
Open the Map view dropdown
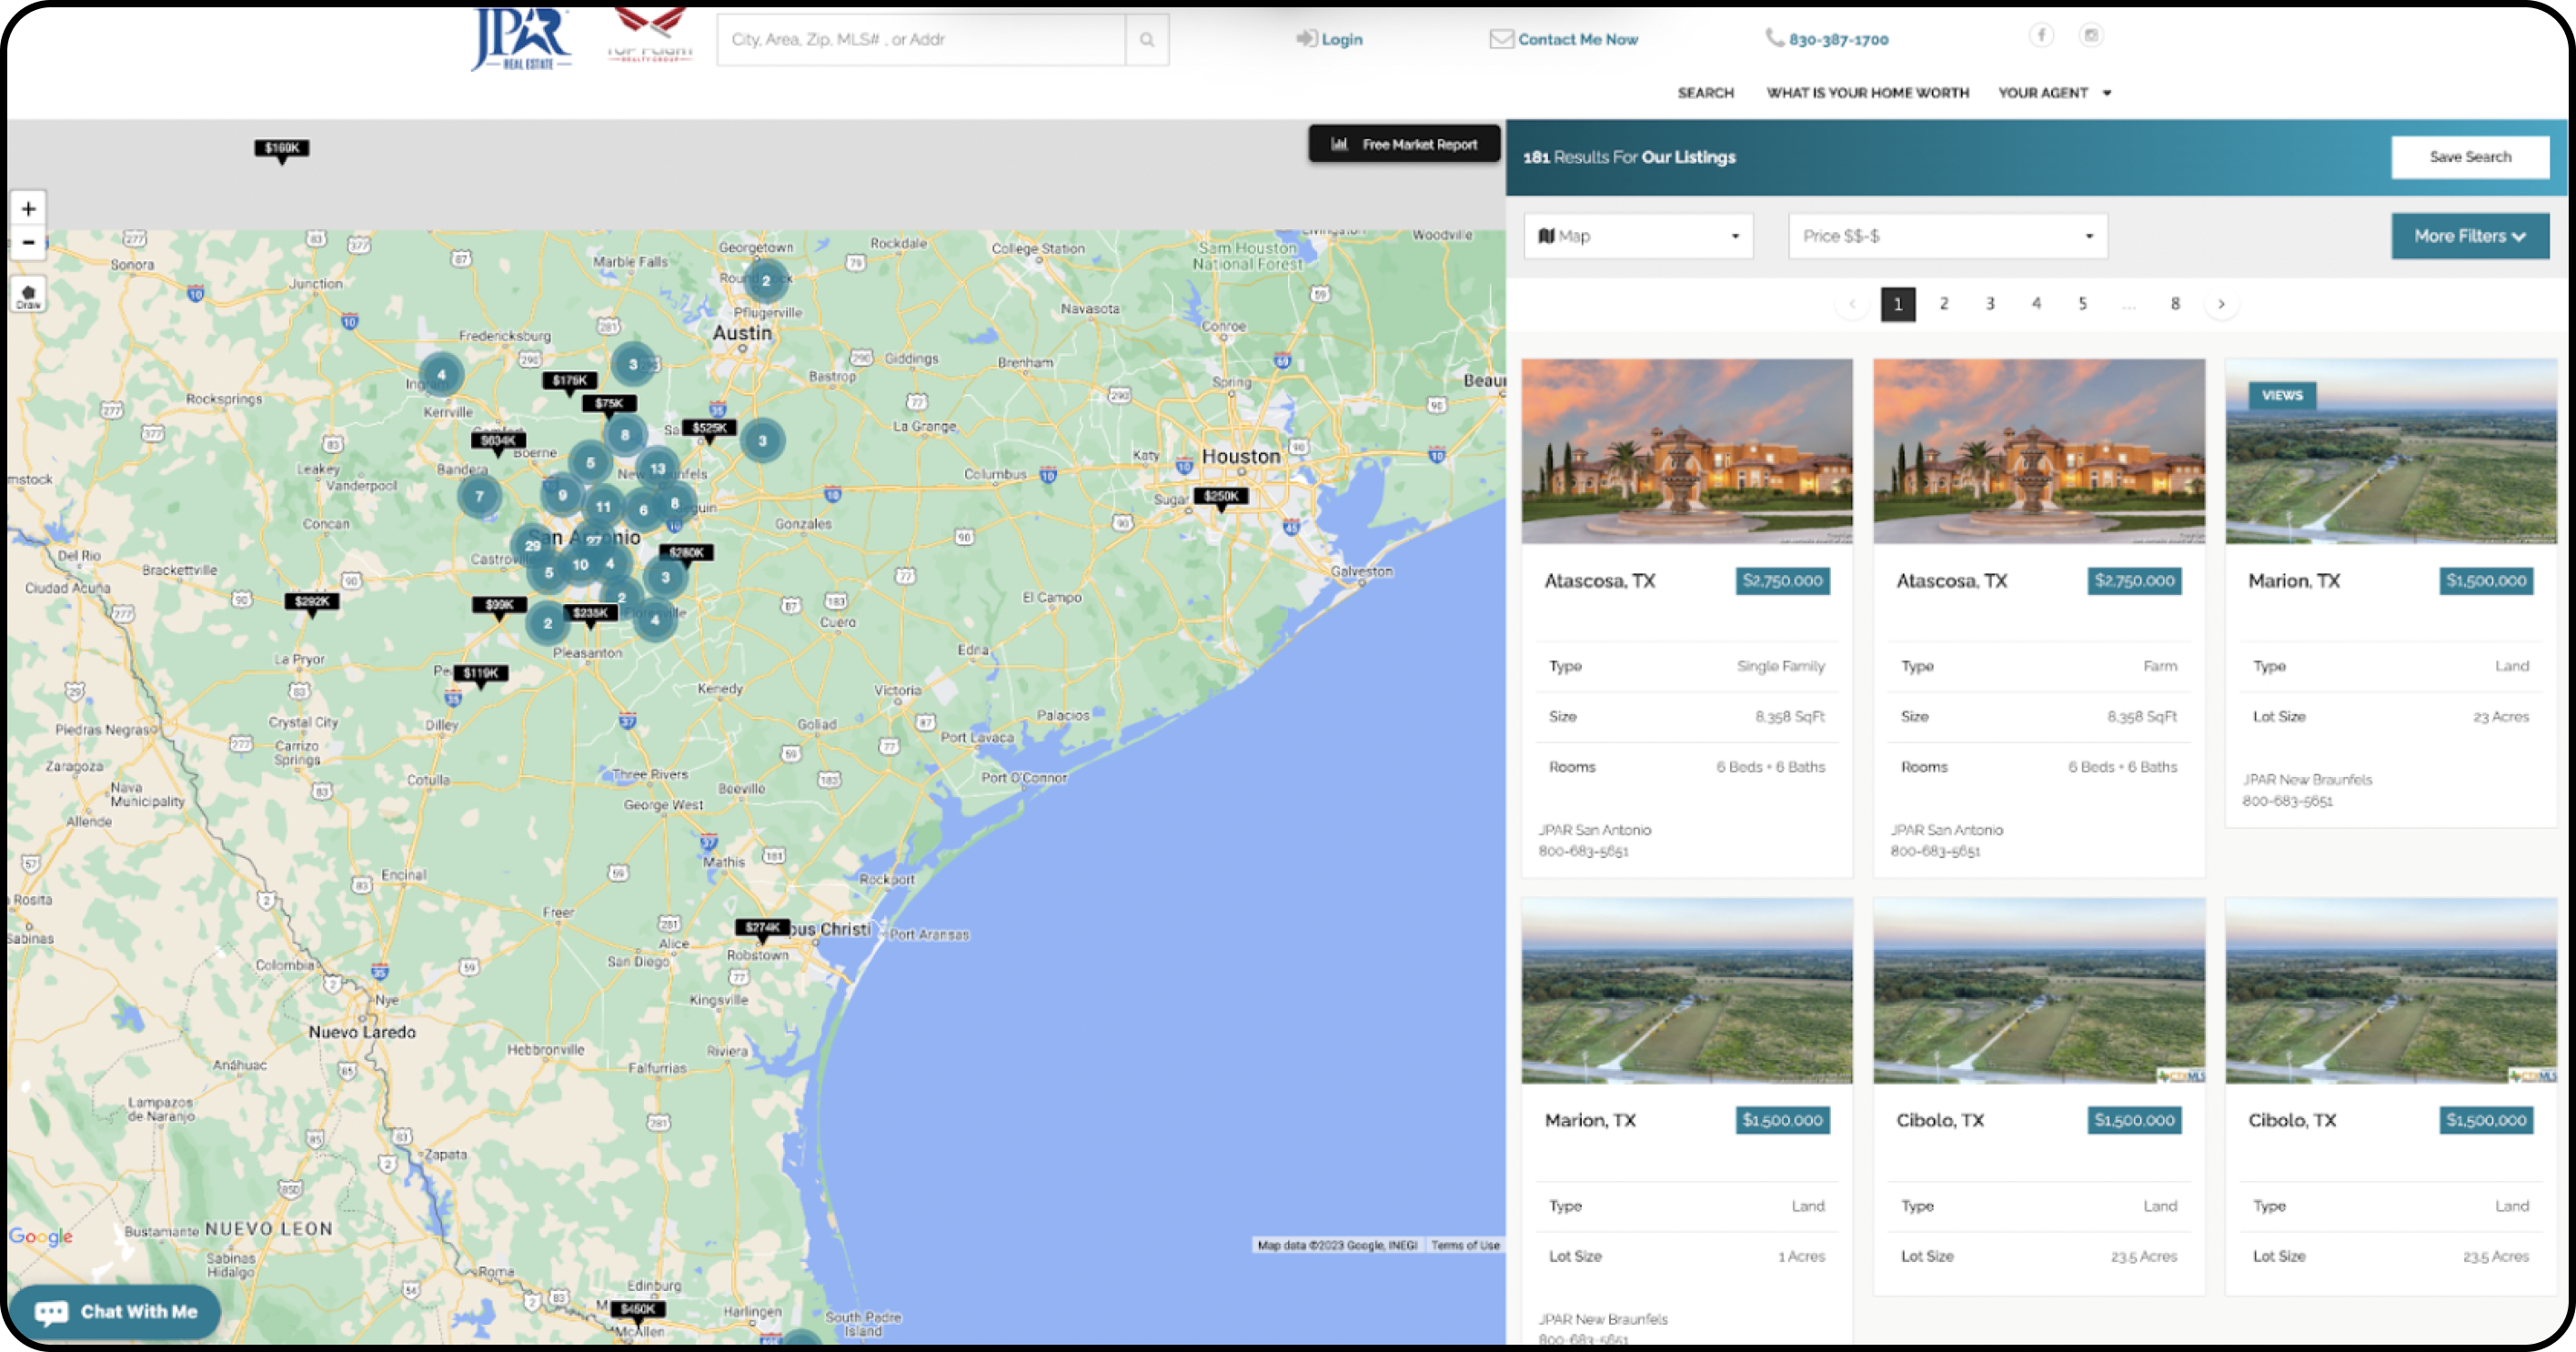click(x=1638, y=236)
